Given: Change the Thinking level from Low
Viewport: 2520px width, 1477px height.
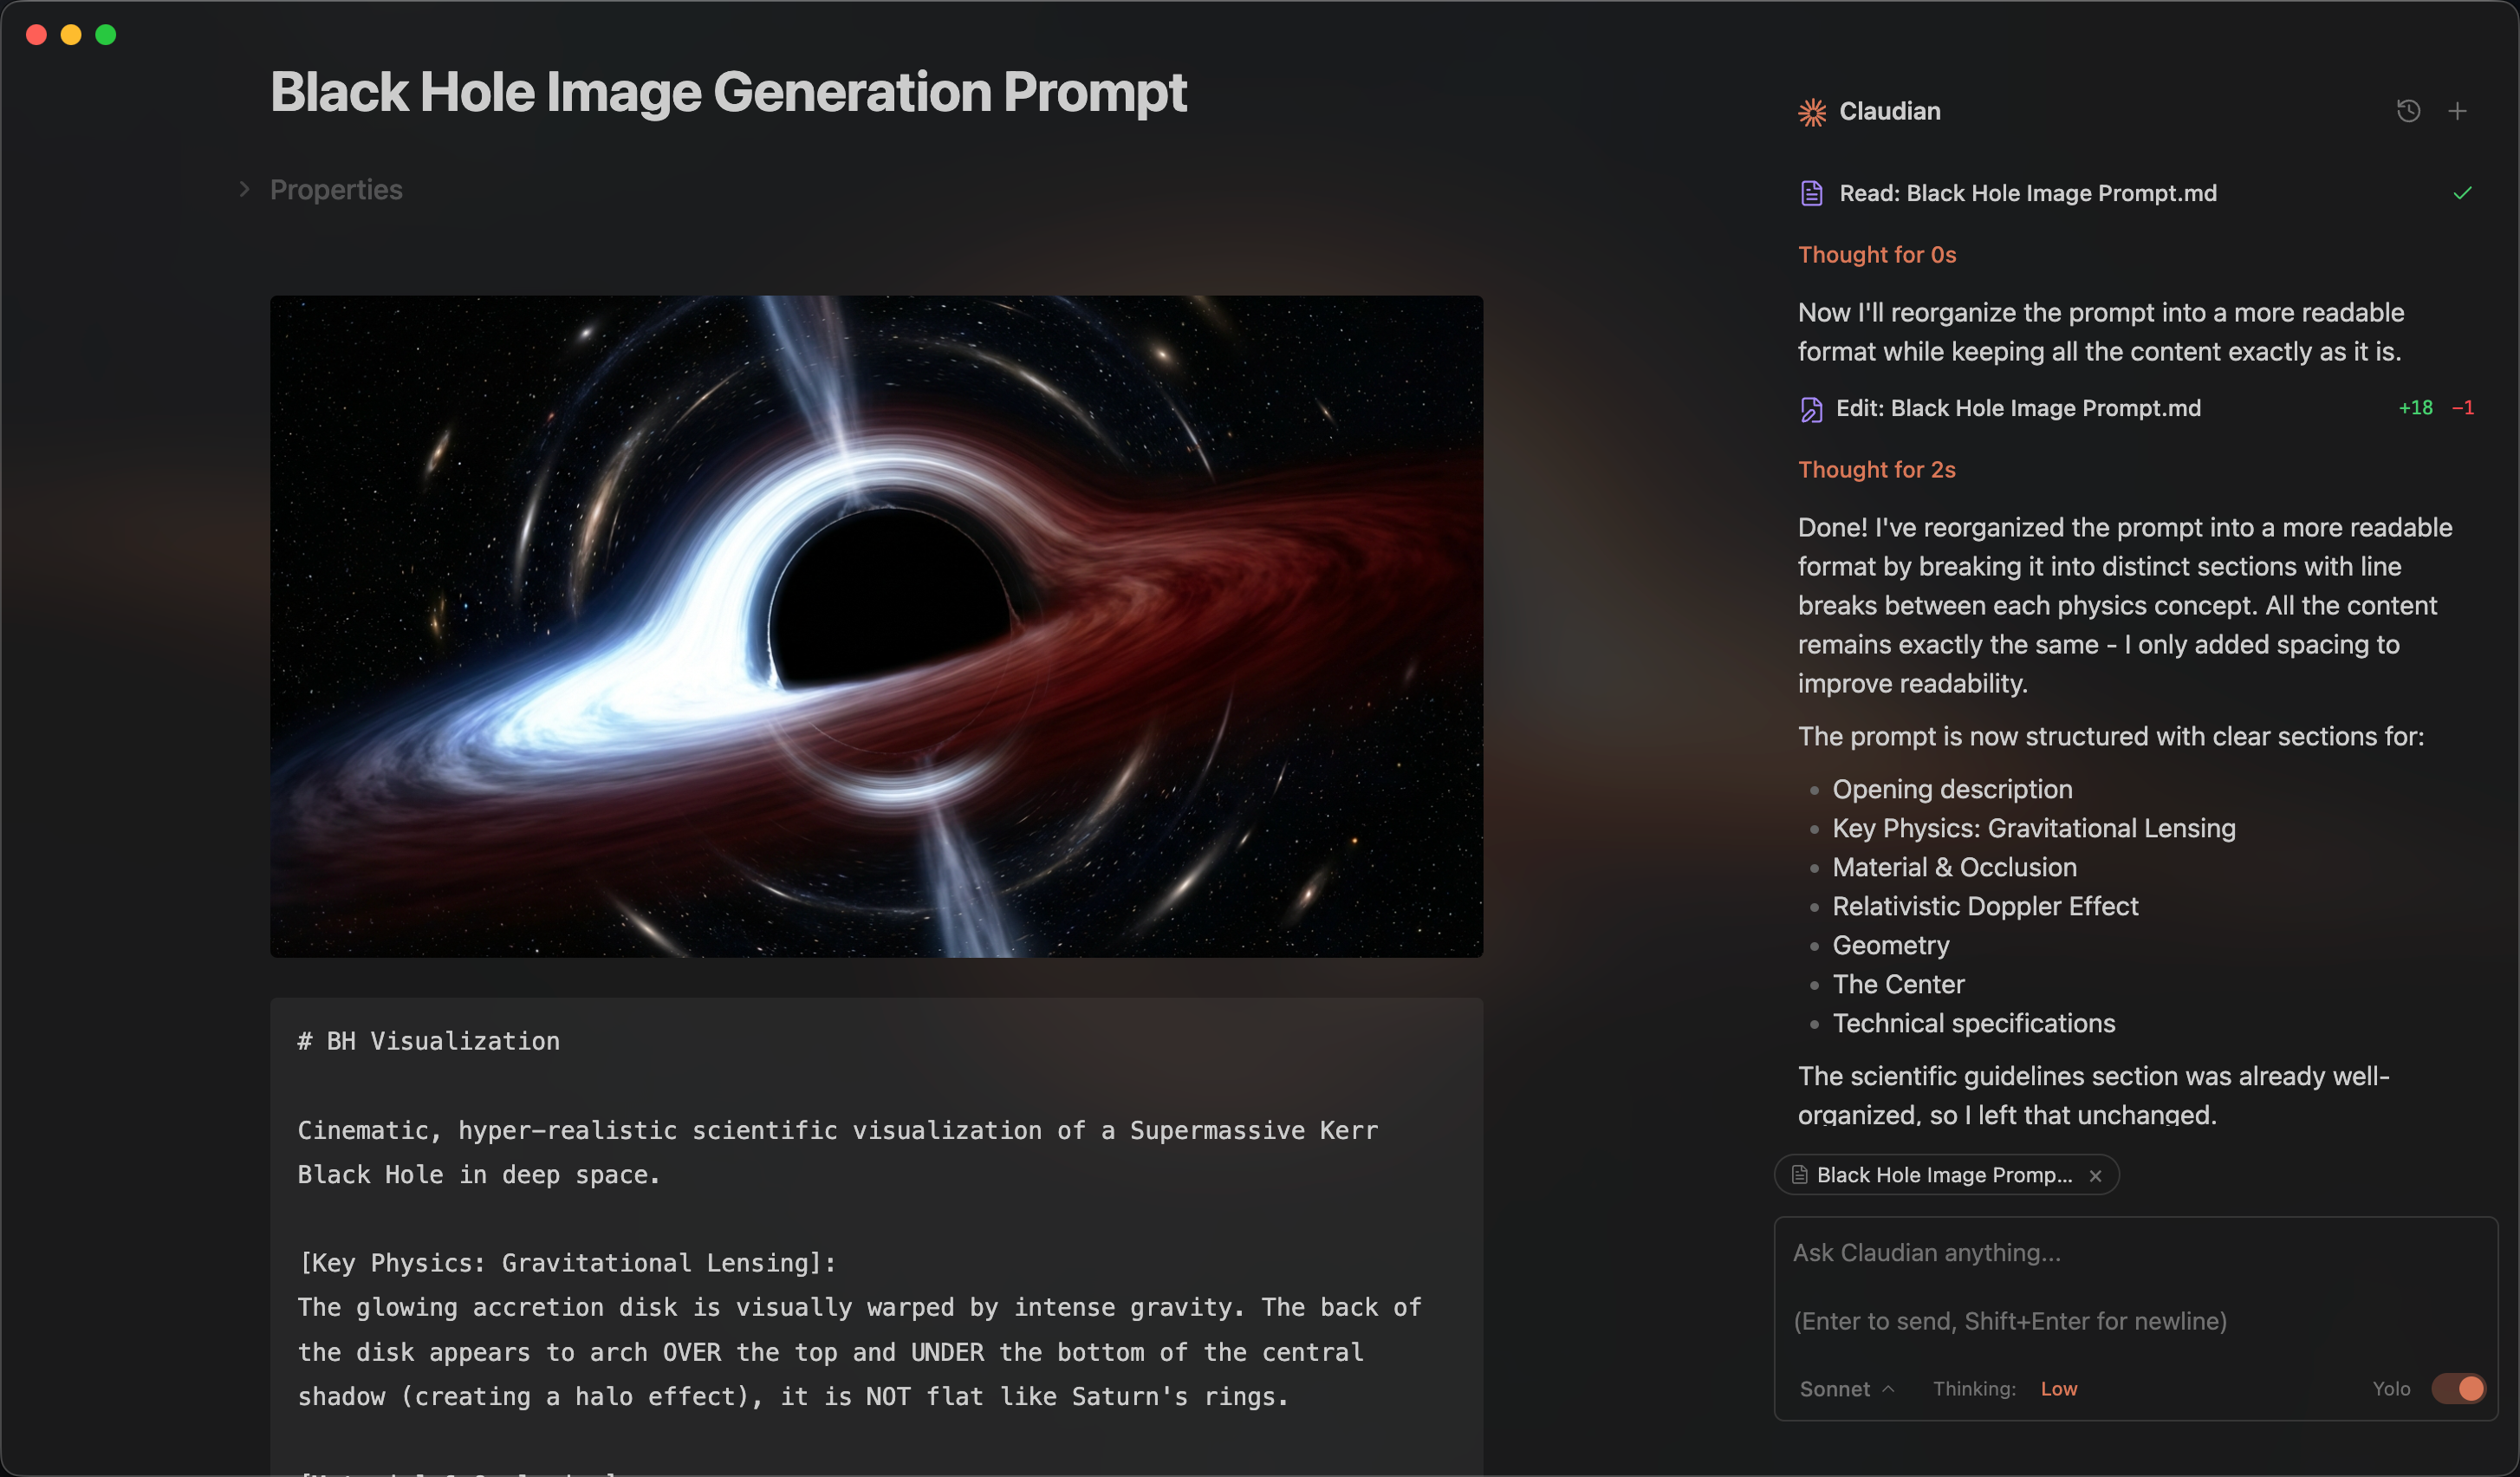Looking at the screenshot, I should pos(2058,1389).
